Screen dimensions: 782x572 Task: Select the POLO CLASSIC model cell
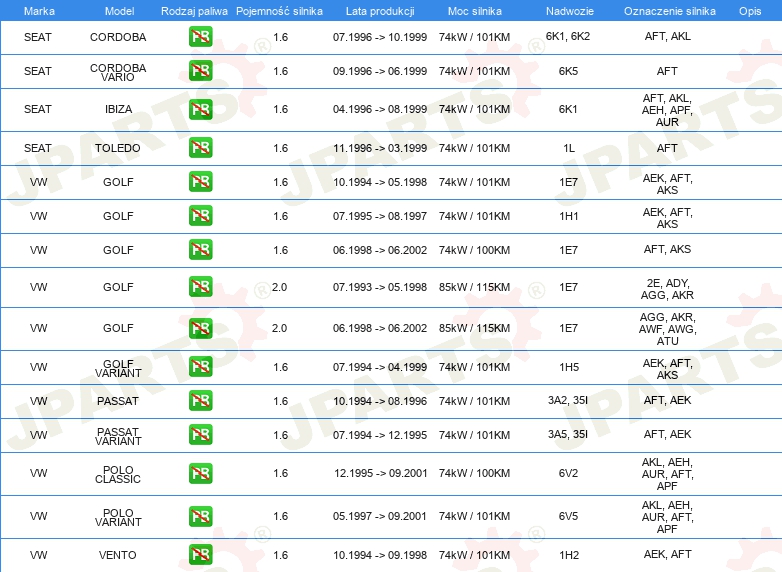[x=118, y=474]
